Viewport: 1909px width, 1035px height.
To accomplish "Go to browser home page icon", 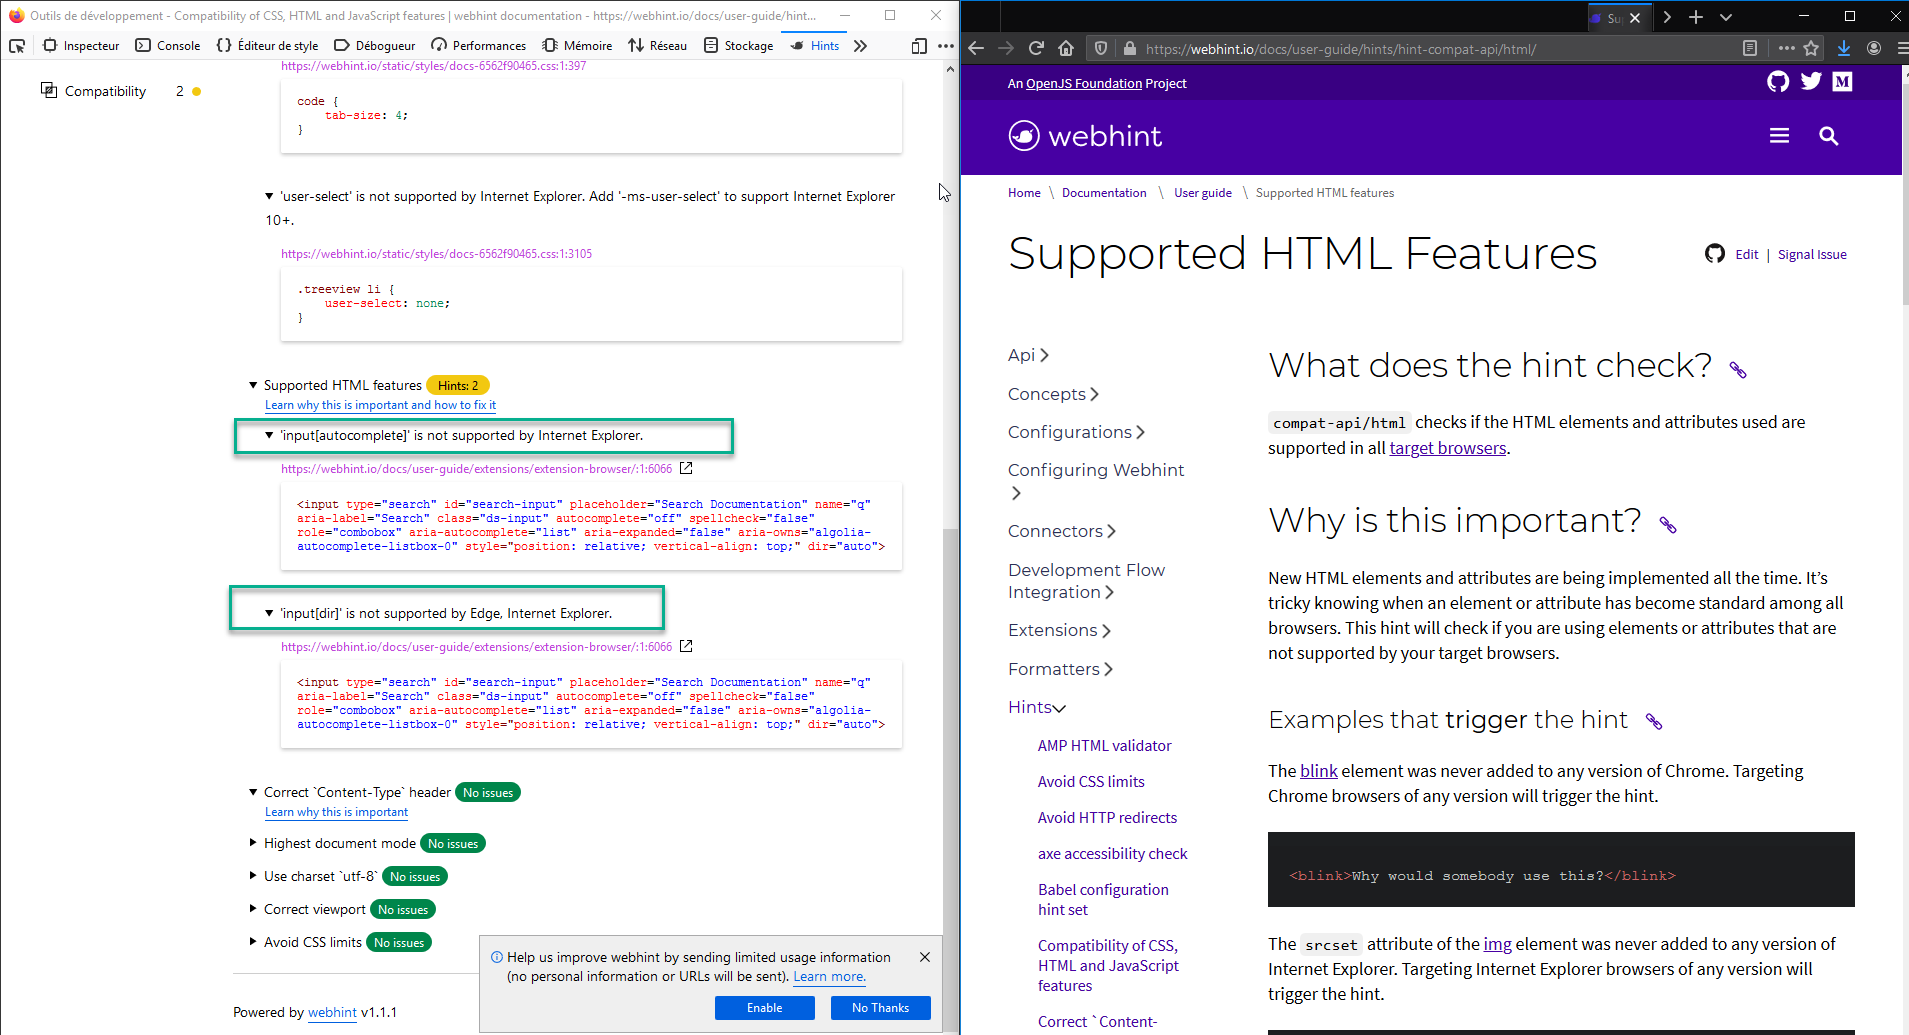I will 1066,48.
